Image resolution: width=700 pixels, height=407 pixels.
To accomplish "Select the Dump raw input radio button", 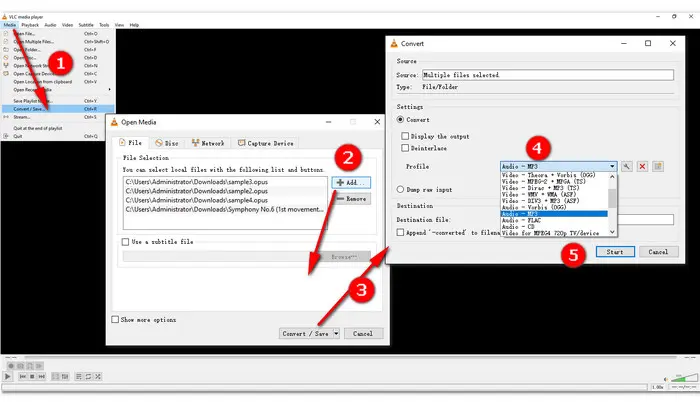I will (400, 189).
